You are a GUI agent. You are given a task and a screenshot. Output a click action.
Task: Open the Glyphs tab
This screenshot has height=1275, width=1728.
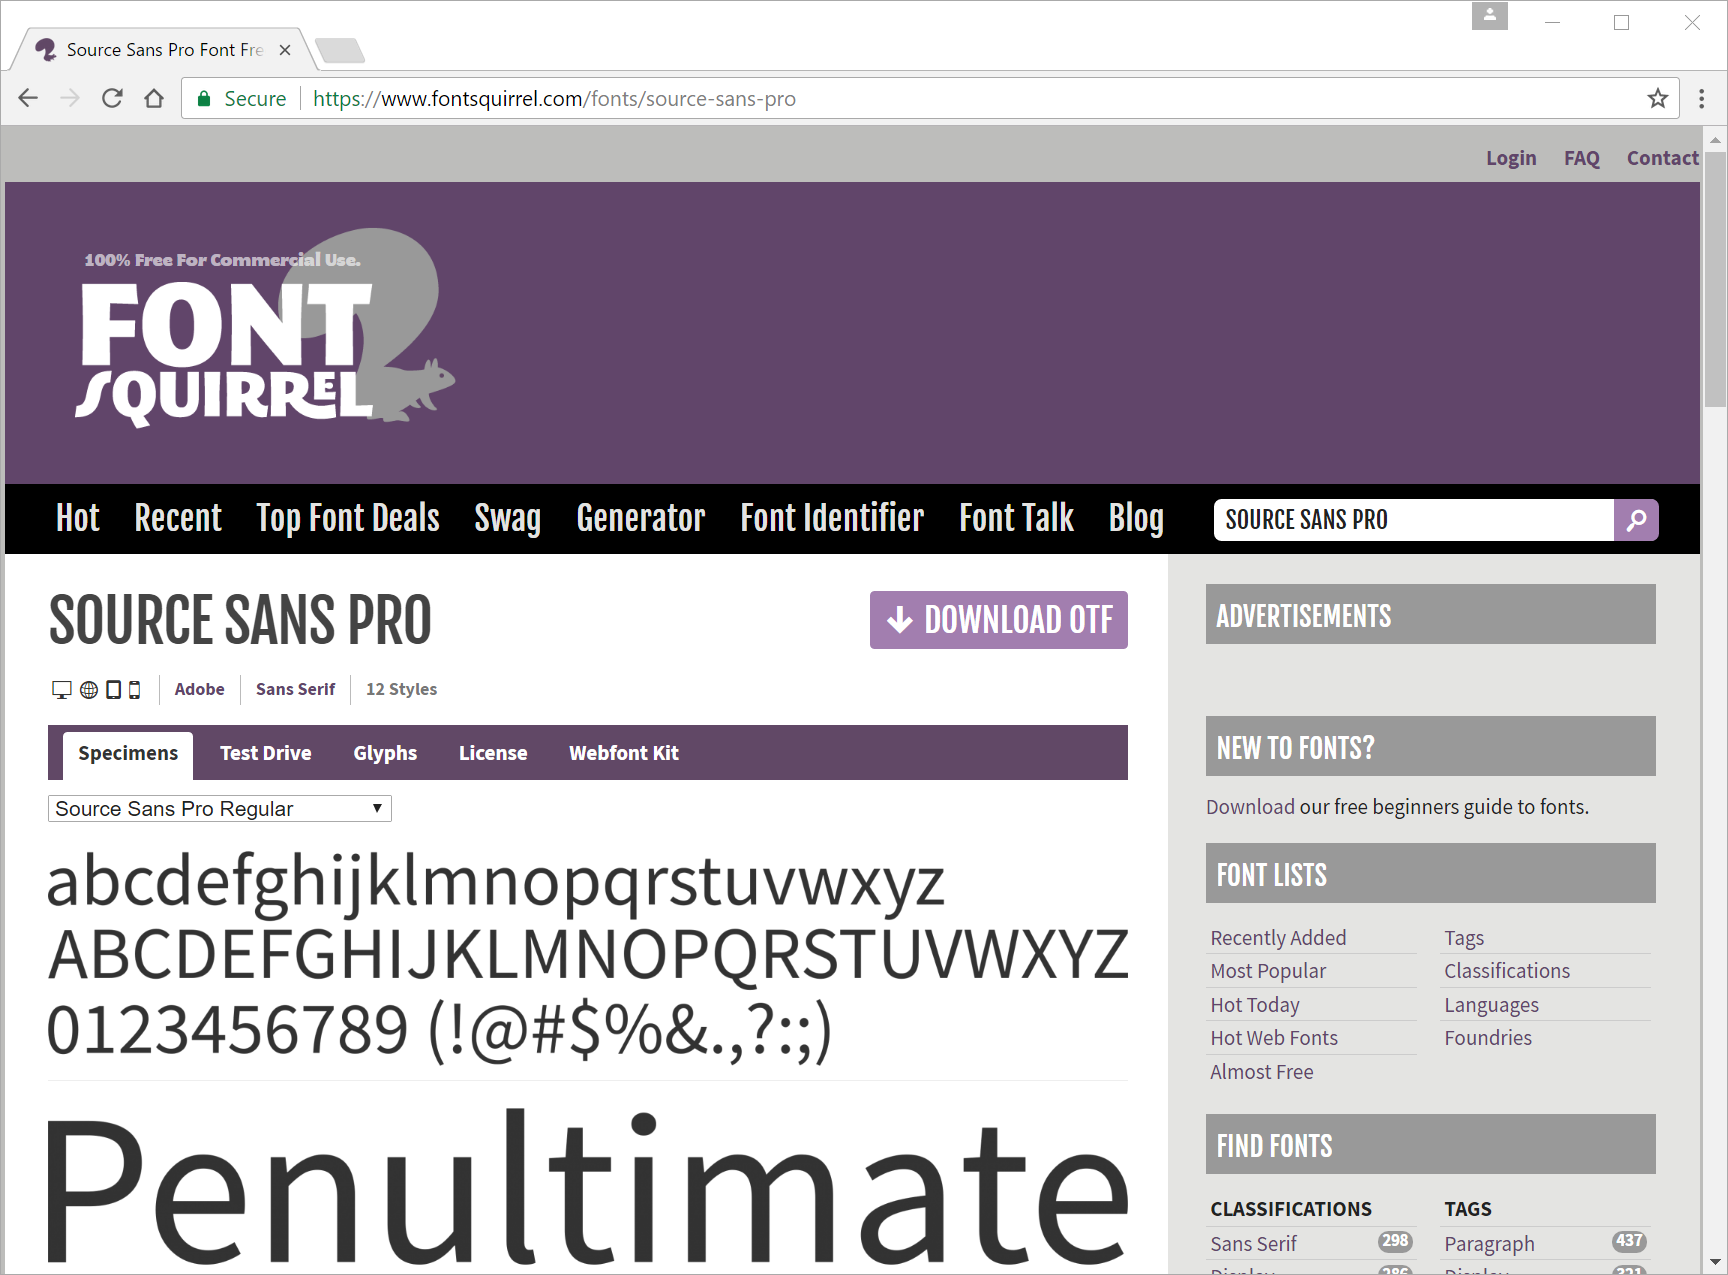tap(385, 753)
